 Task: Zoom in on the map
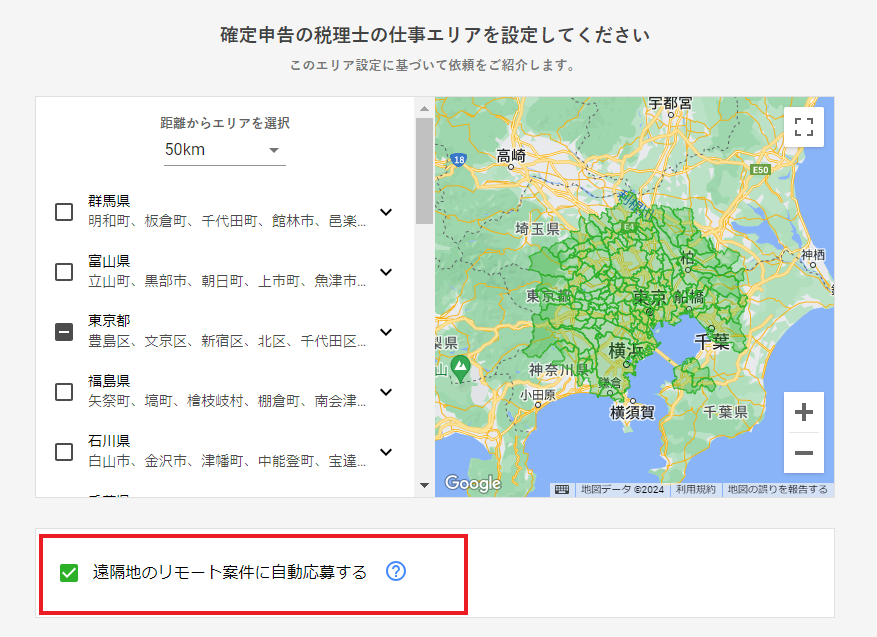point(804,412)
